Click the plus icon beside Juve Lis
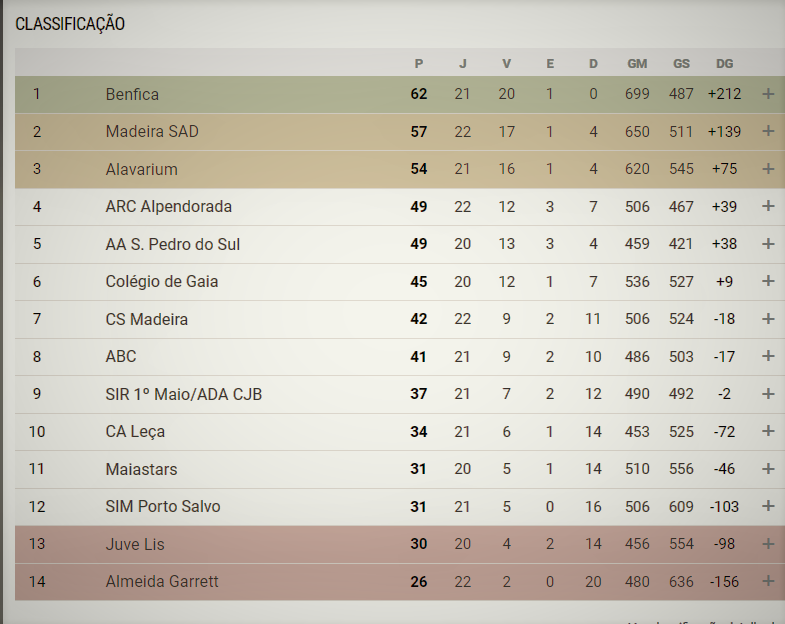 point(768,544)
